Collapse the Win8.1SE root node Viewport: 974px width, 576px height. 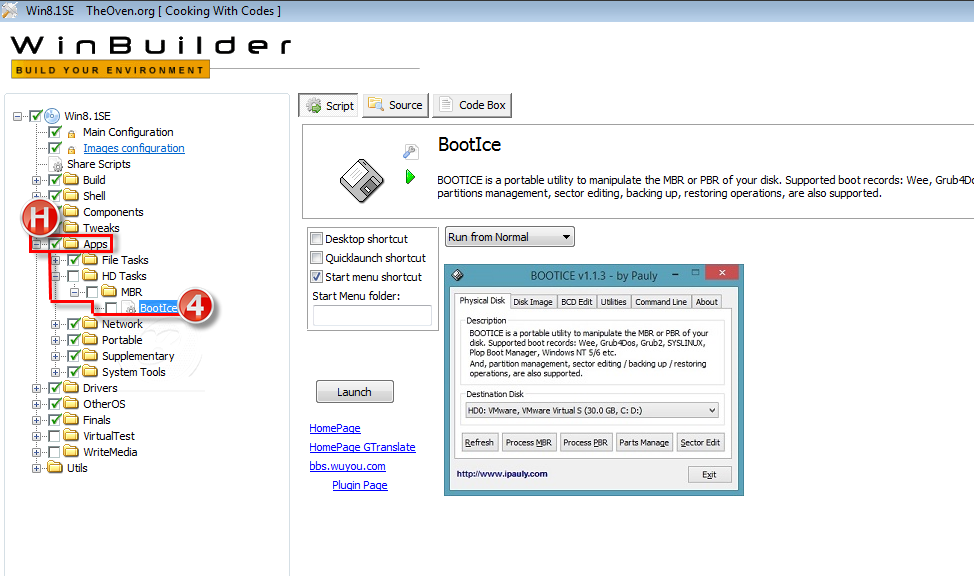click(18, 116)
